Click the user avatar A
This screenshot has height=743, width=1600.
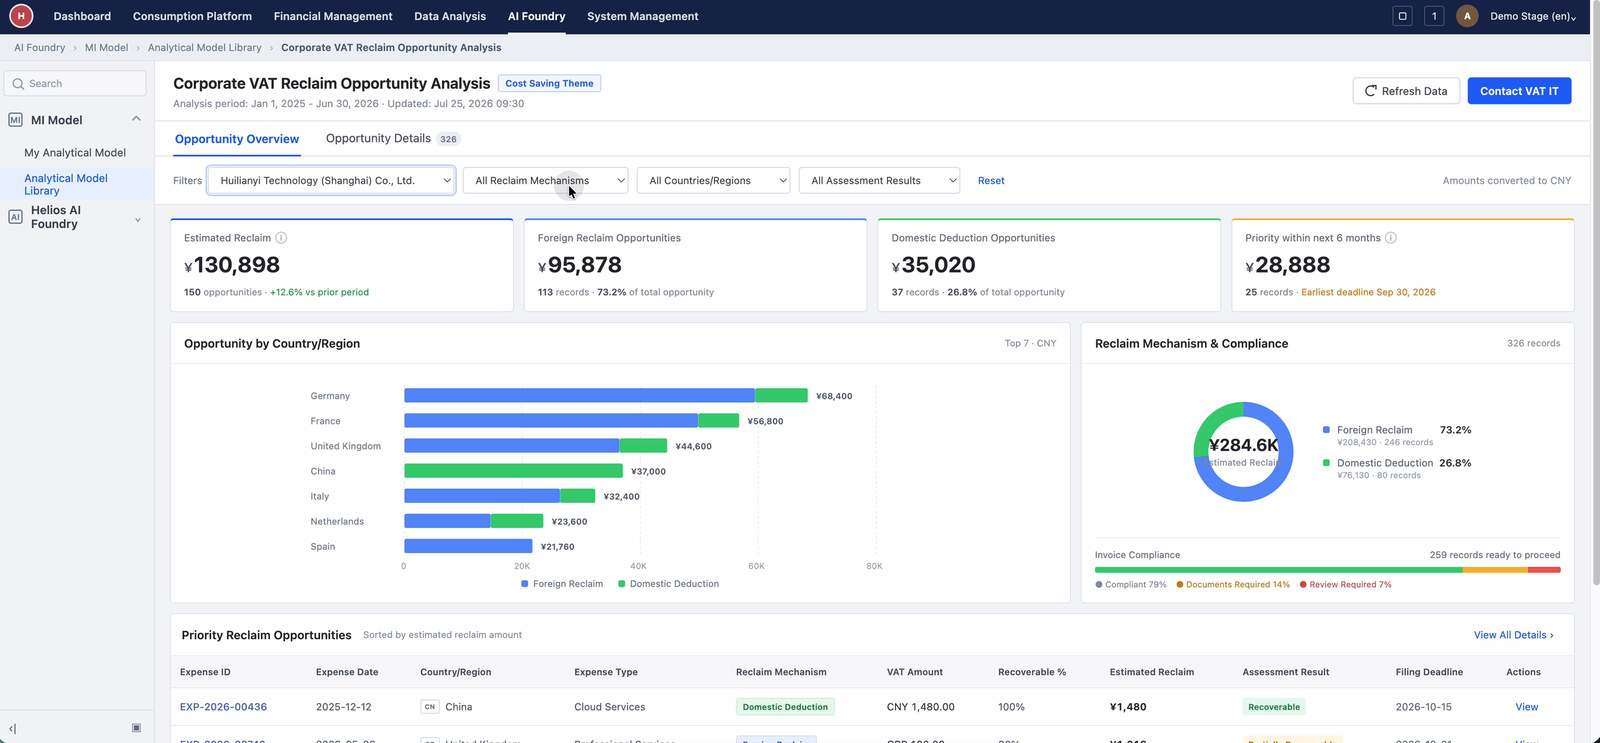[1467, 16]
